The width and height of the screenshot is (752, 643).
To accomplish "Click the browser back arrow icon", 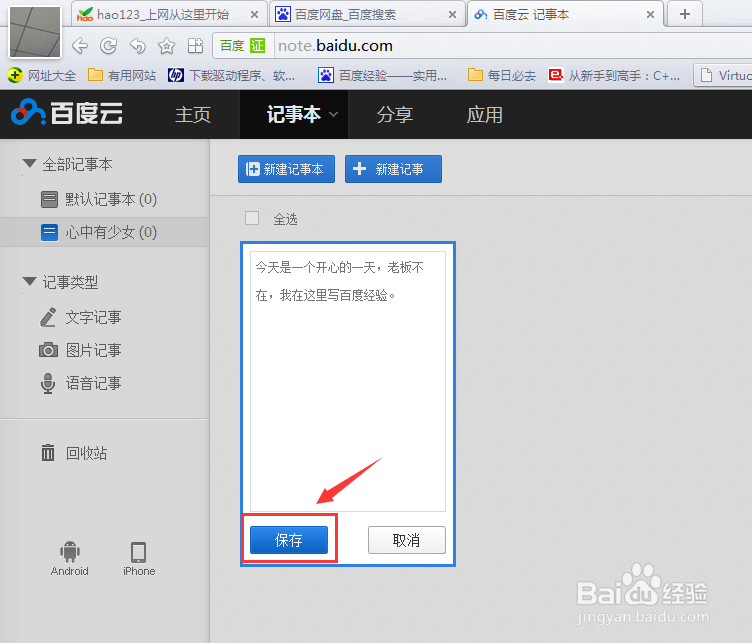I will (x=80, y=46).
